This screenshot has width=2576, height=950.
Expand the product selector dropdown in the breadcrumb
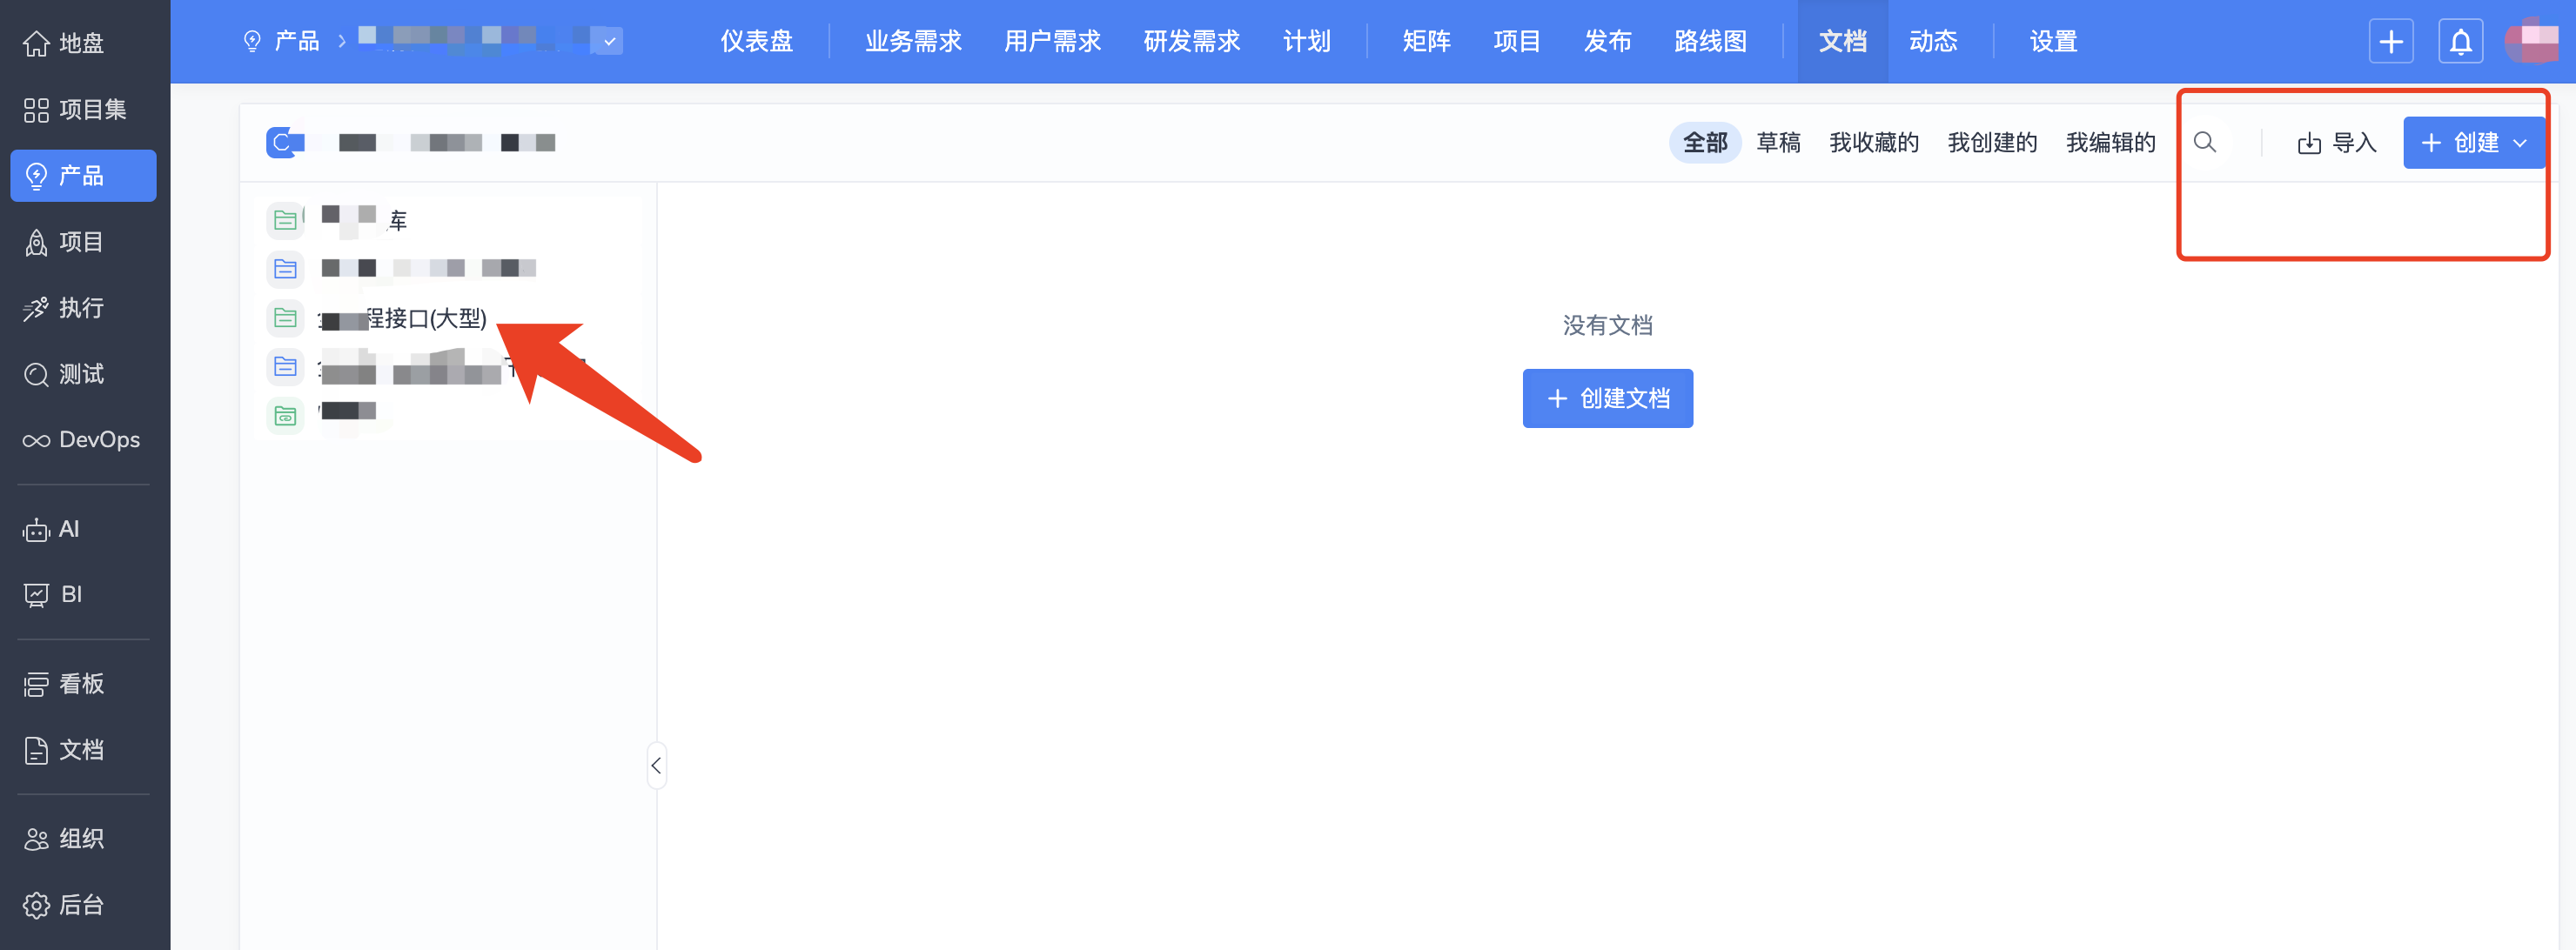click(609, 41)
